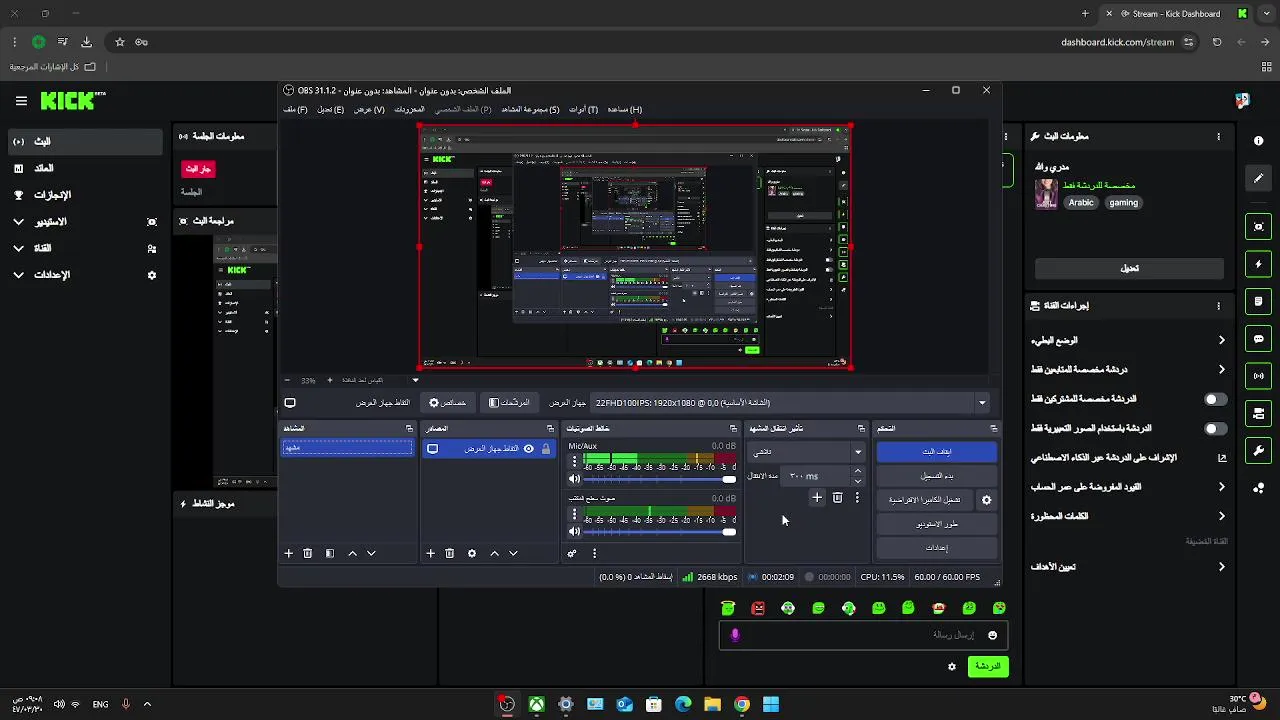1280x720 pixels.
Task: Open followers-only chat chevron
Action: 1221,369
